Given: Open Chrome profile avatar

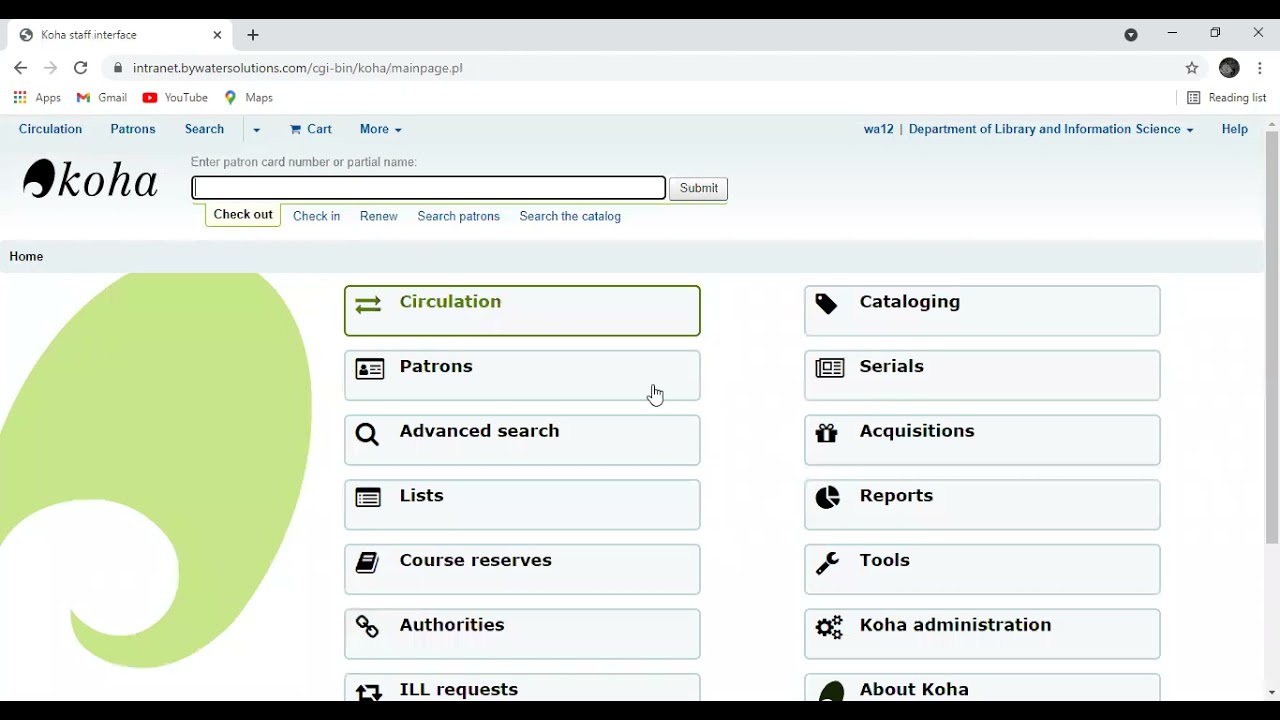Looking at the screenshot, I should [1229, 68].
